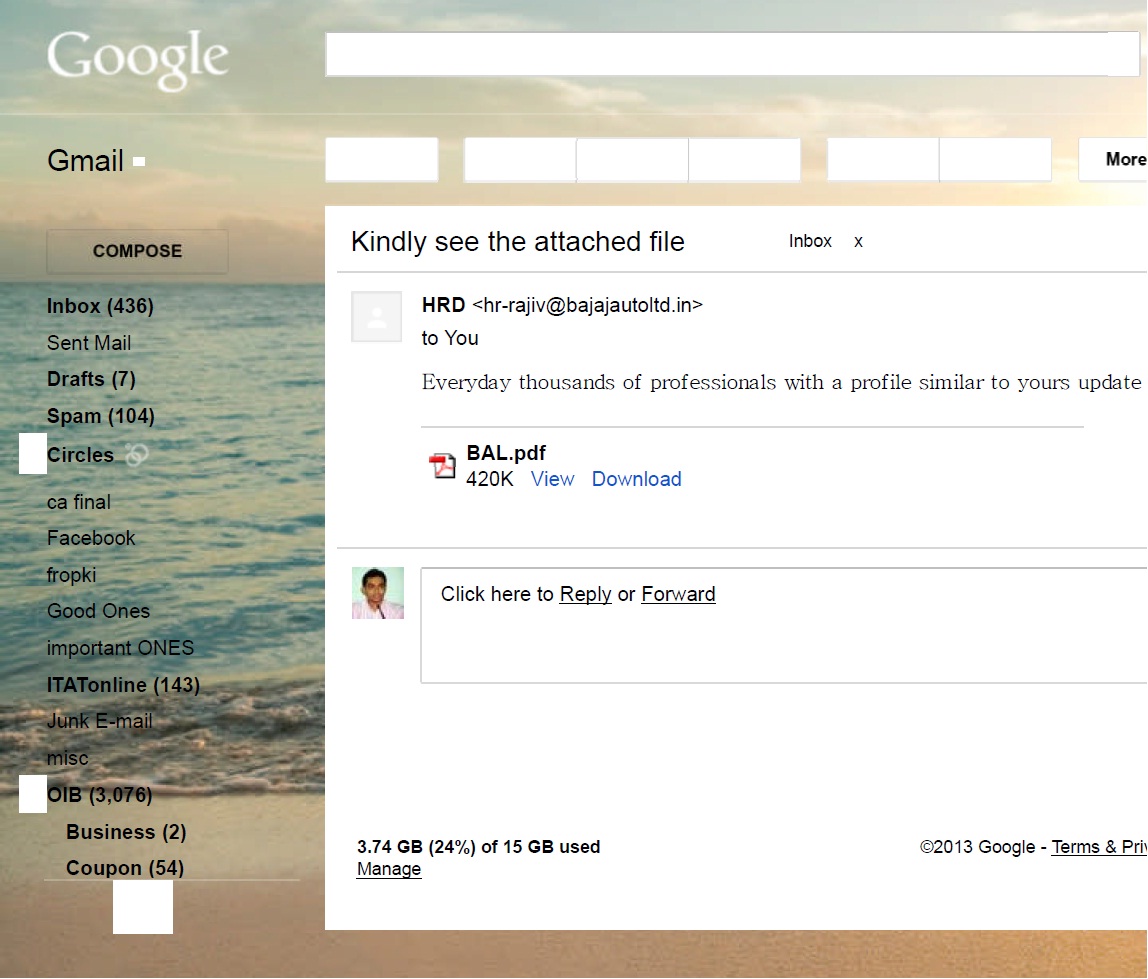Screen dimensions: 1148x979
Task: Click in the Google search box
Action: click(732, 54)
